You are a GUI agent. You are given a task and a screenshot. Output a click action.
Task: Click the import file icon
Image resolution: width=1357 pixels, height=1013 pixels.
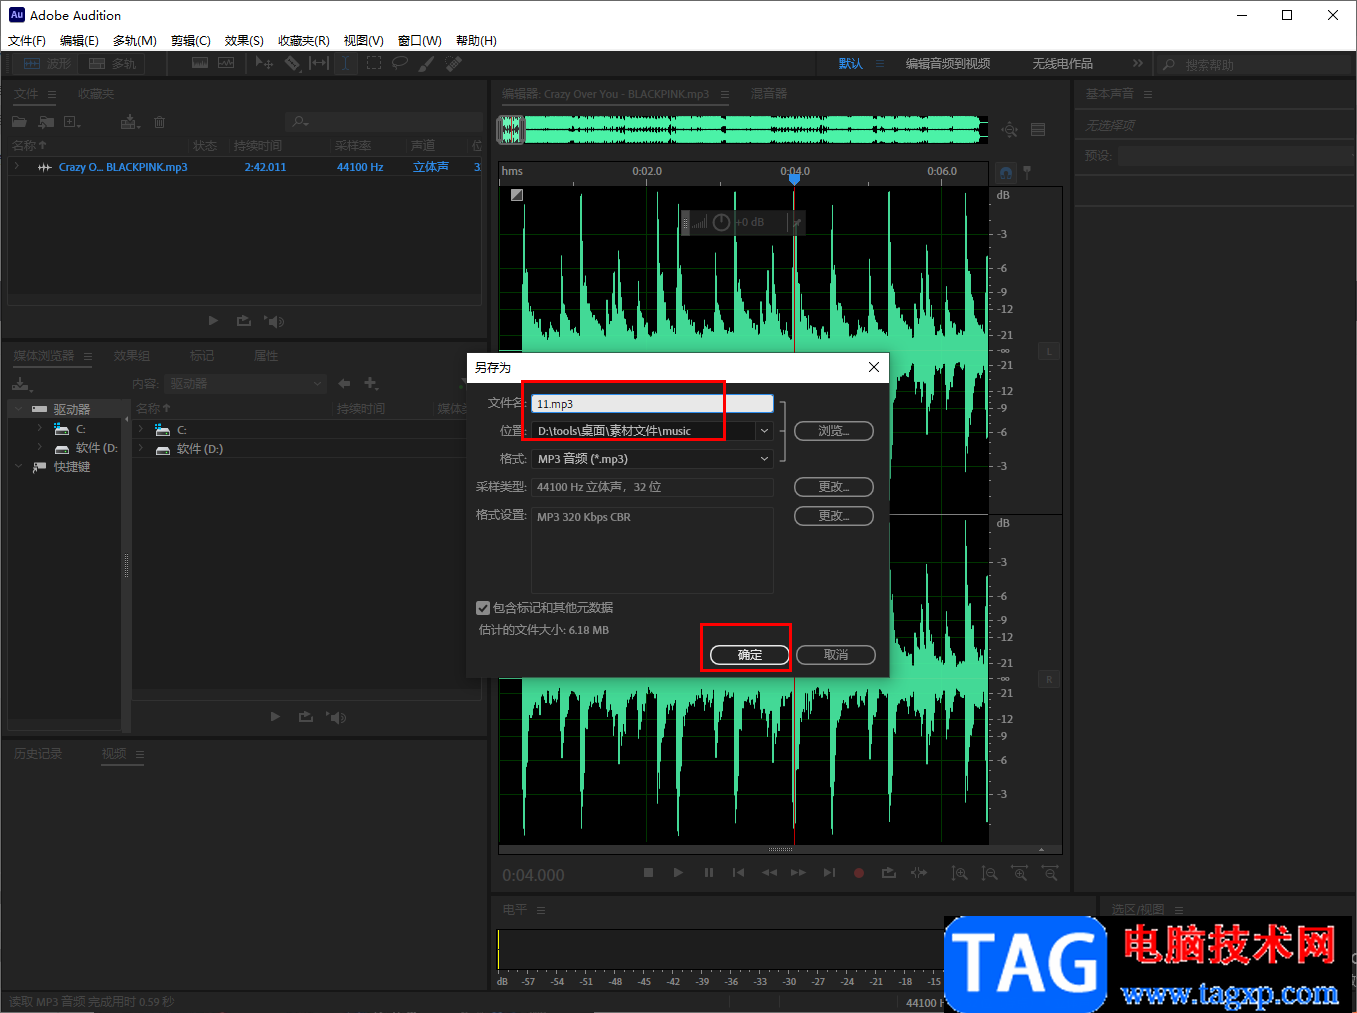pos(46,122)
